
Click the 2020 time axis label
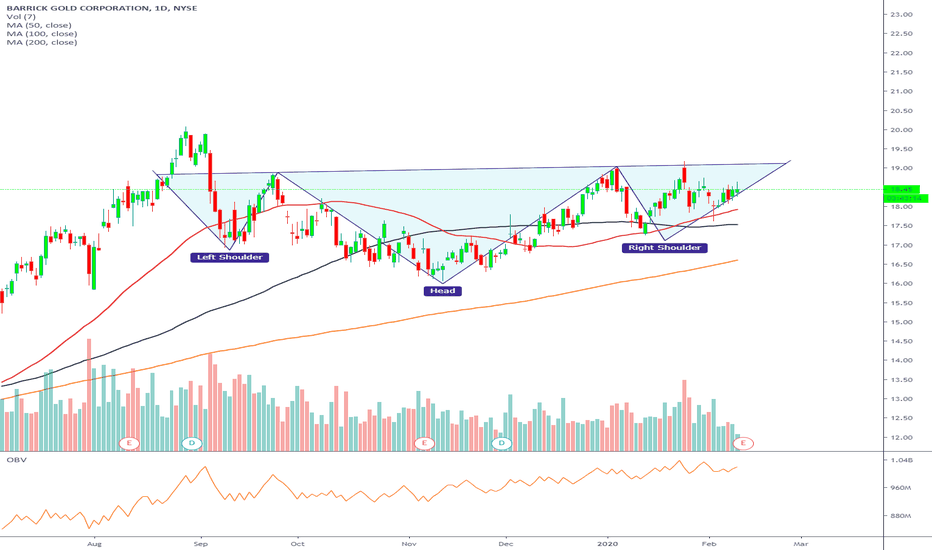(x=608, y=543)
